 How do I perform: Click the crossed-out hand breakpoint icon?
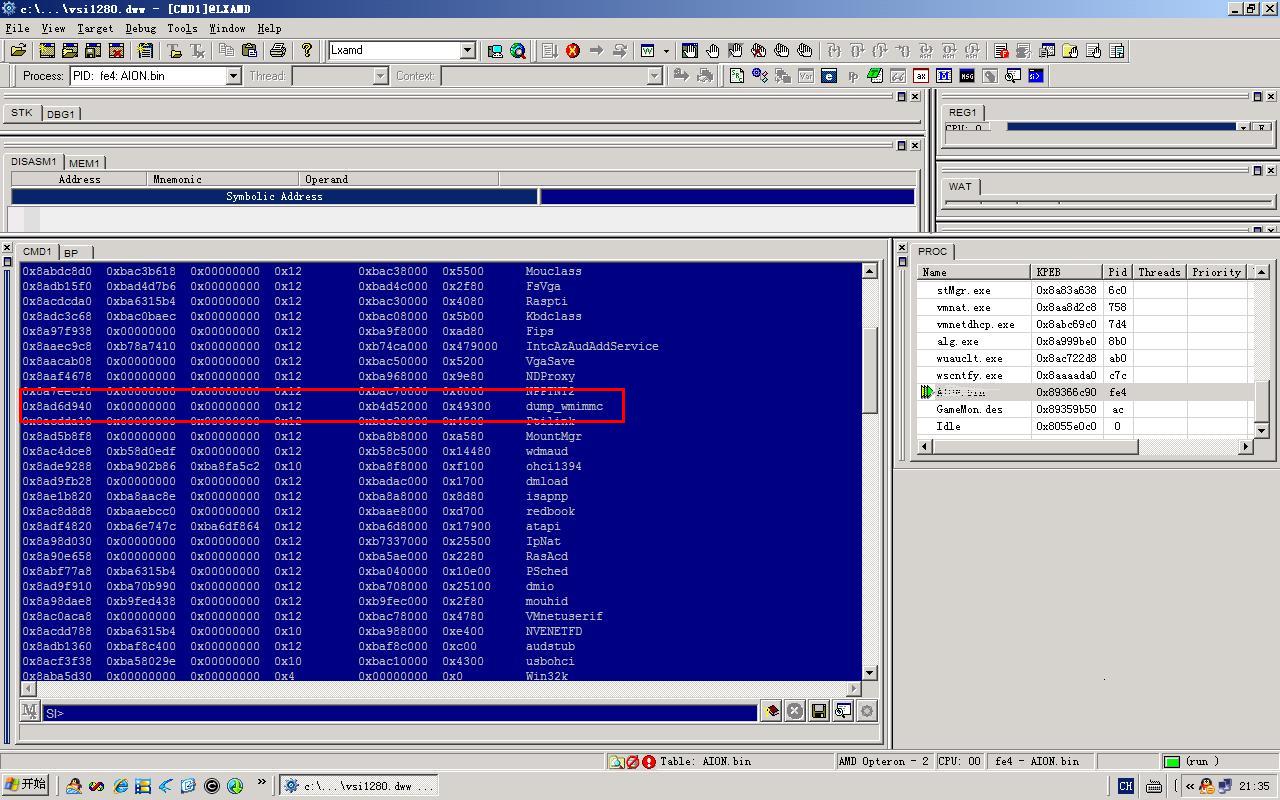(758, 50)
